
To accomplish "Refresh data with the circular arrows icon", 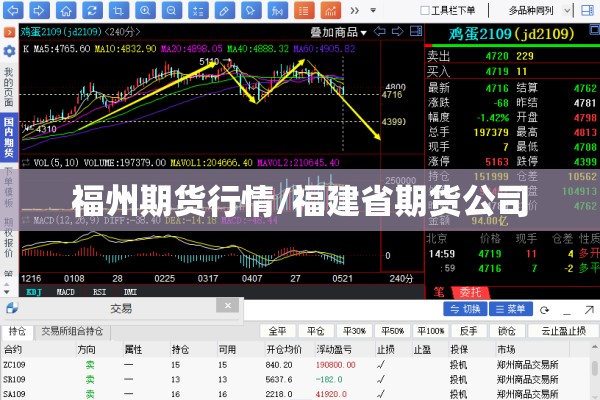I will pos(92,10).
